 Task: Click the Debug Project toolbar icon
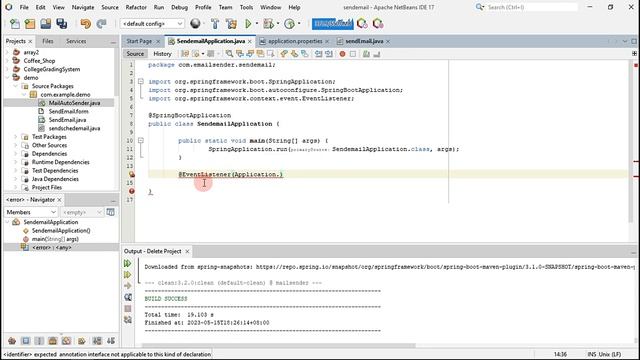pyautogui.click(x=269, y=24)
